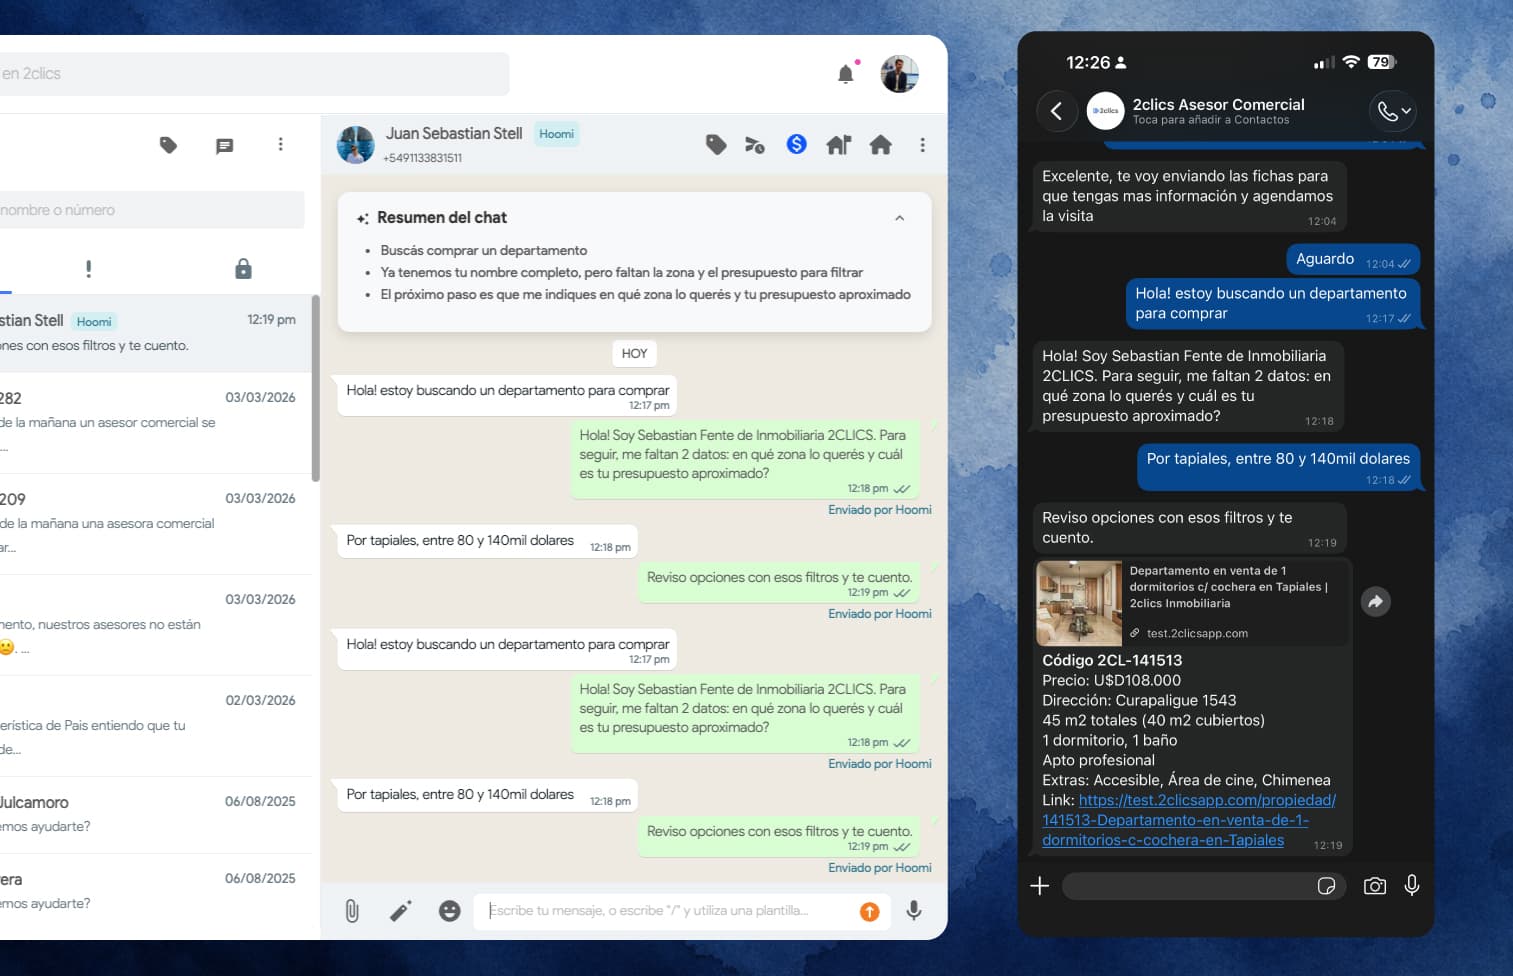
Task: Click the chat list scrollbar
Action: pos(316,388)
